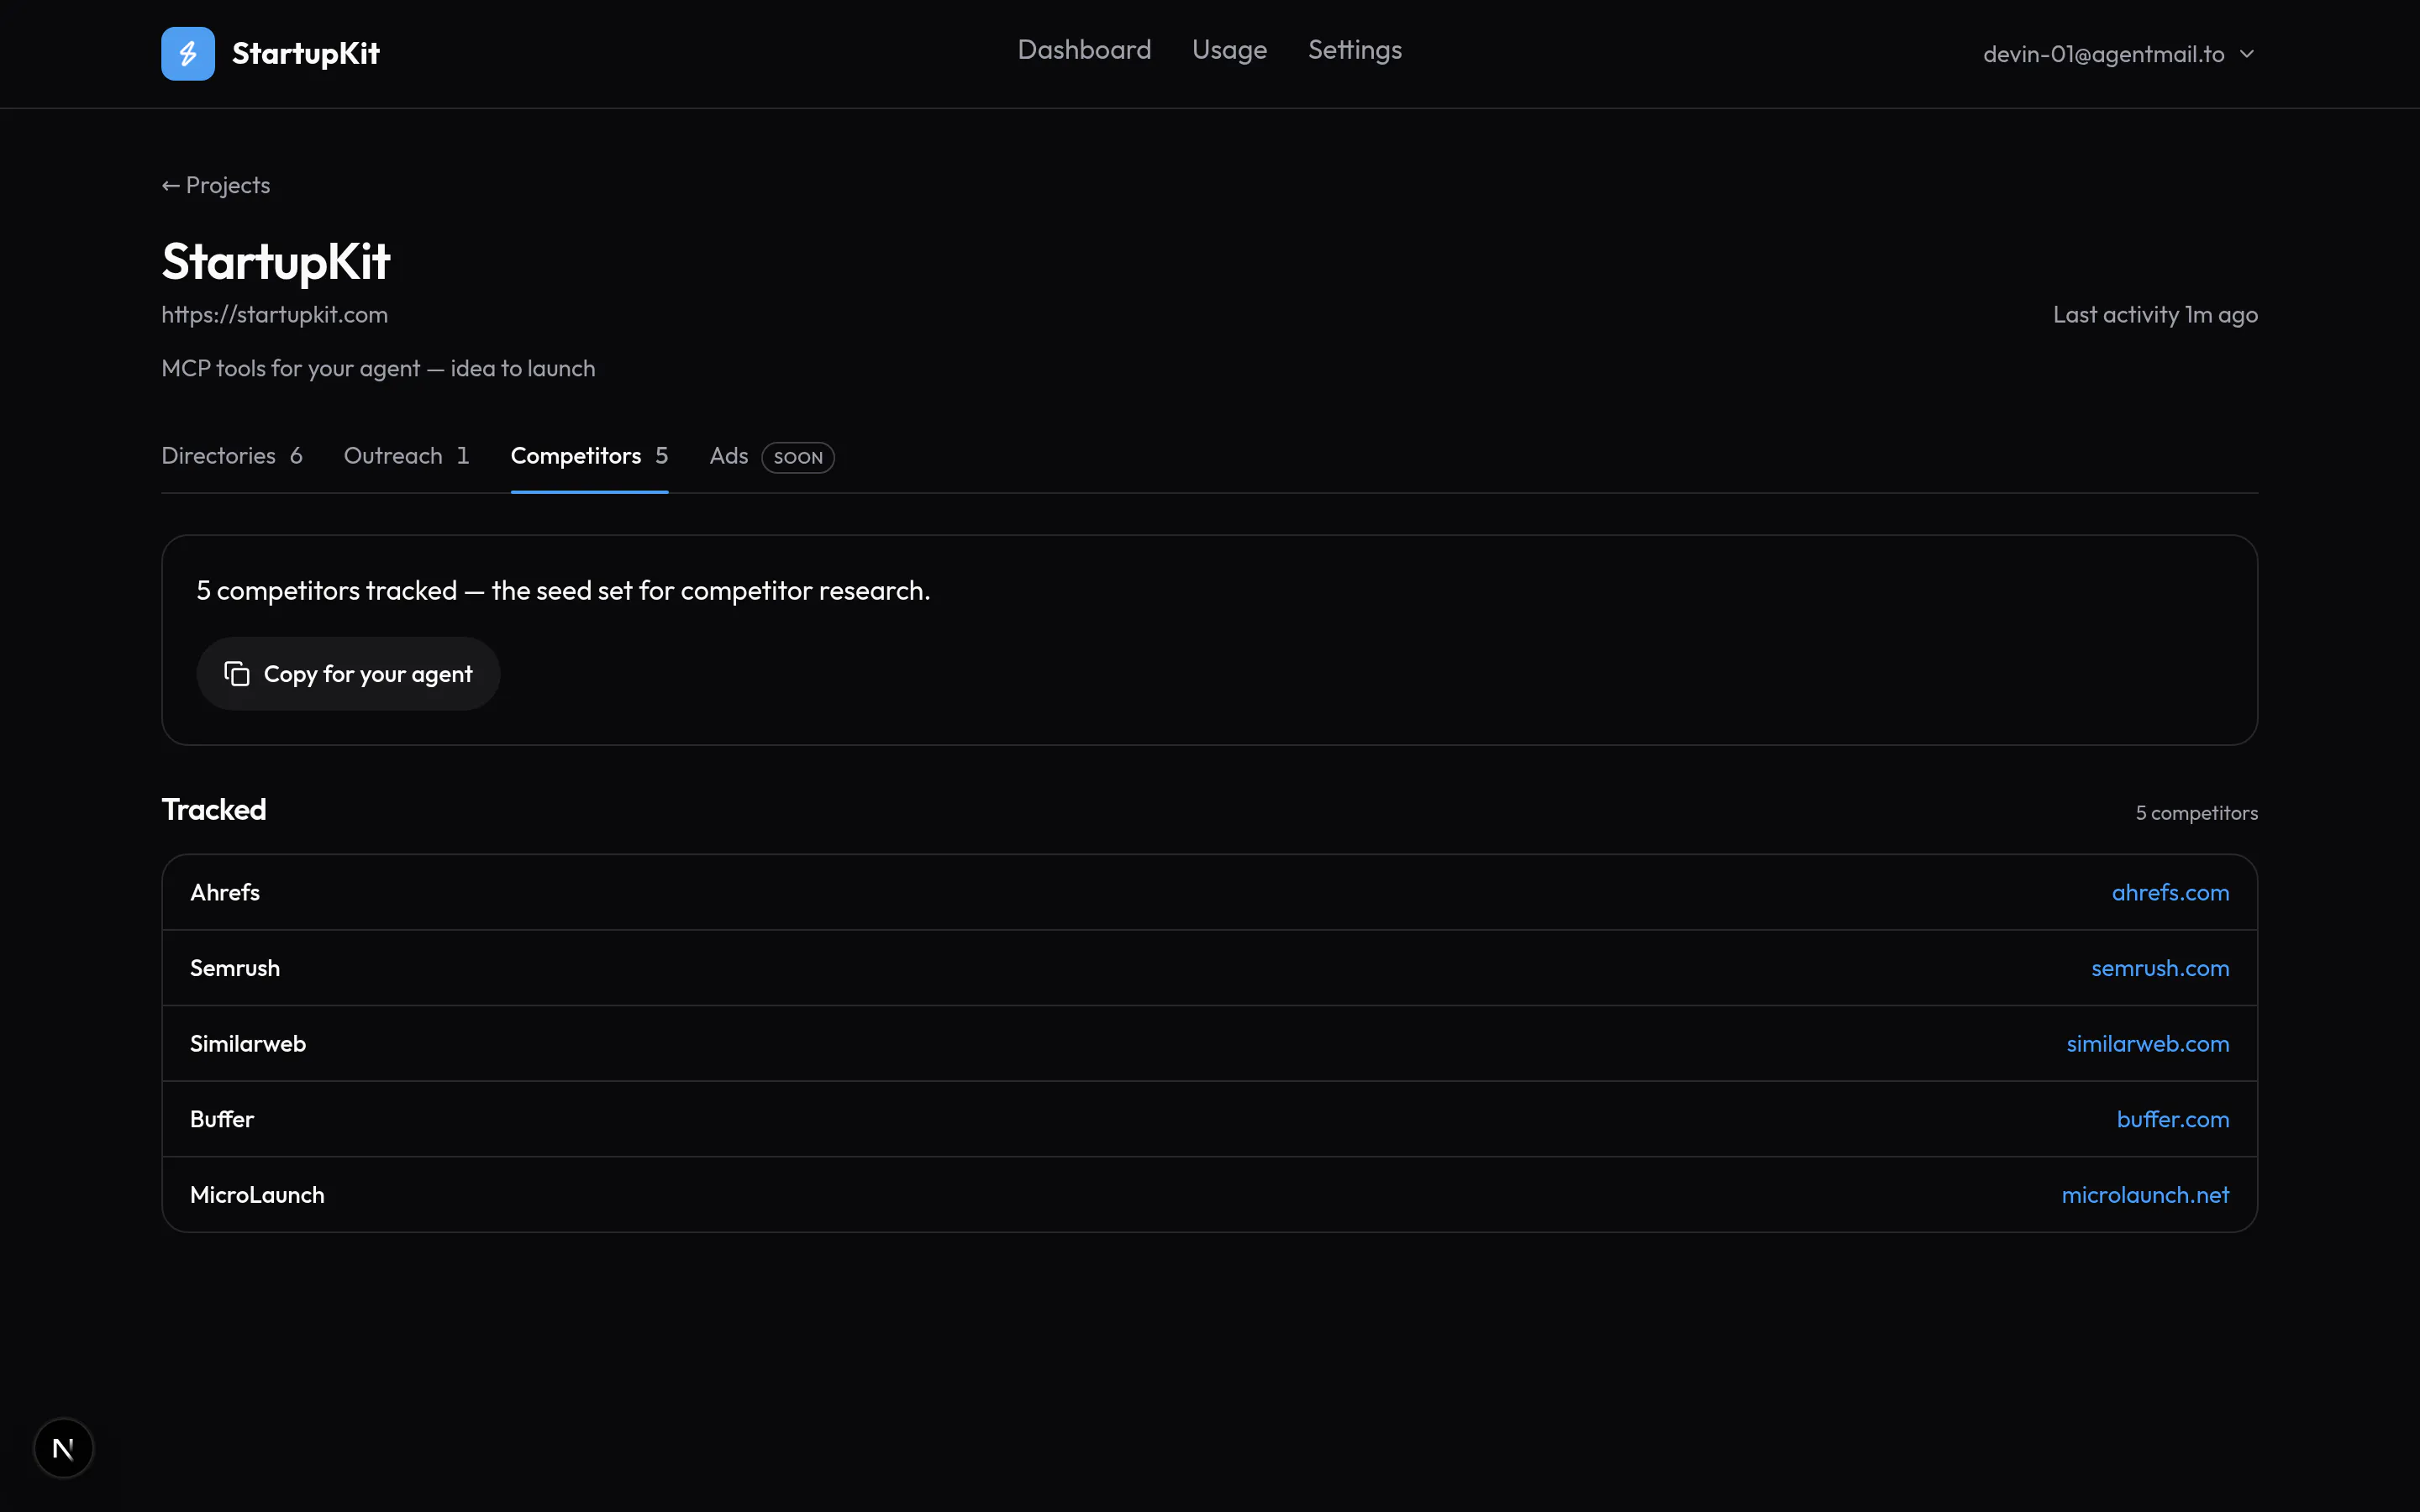Click the '5 competitors' count label
Viewport: 2420px width, 1512px height.
(x=2197, y=813)
